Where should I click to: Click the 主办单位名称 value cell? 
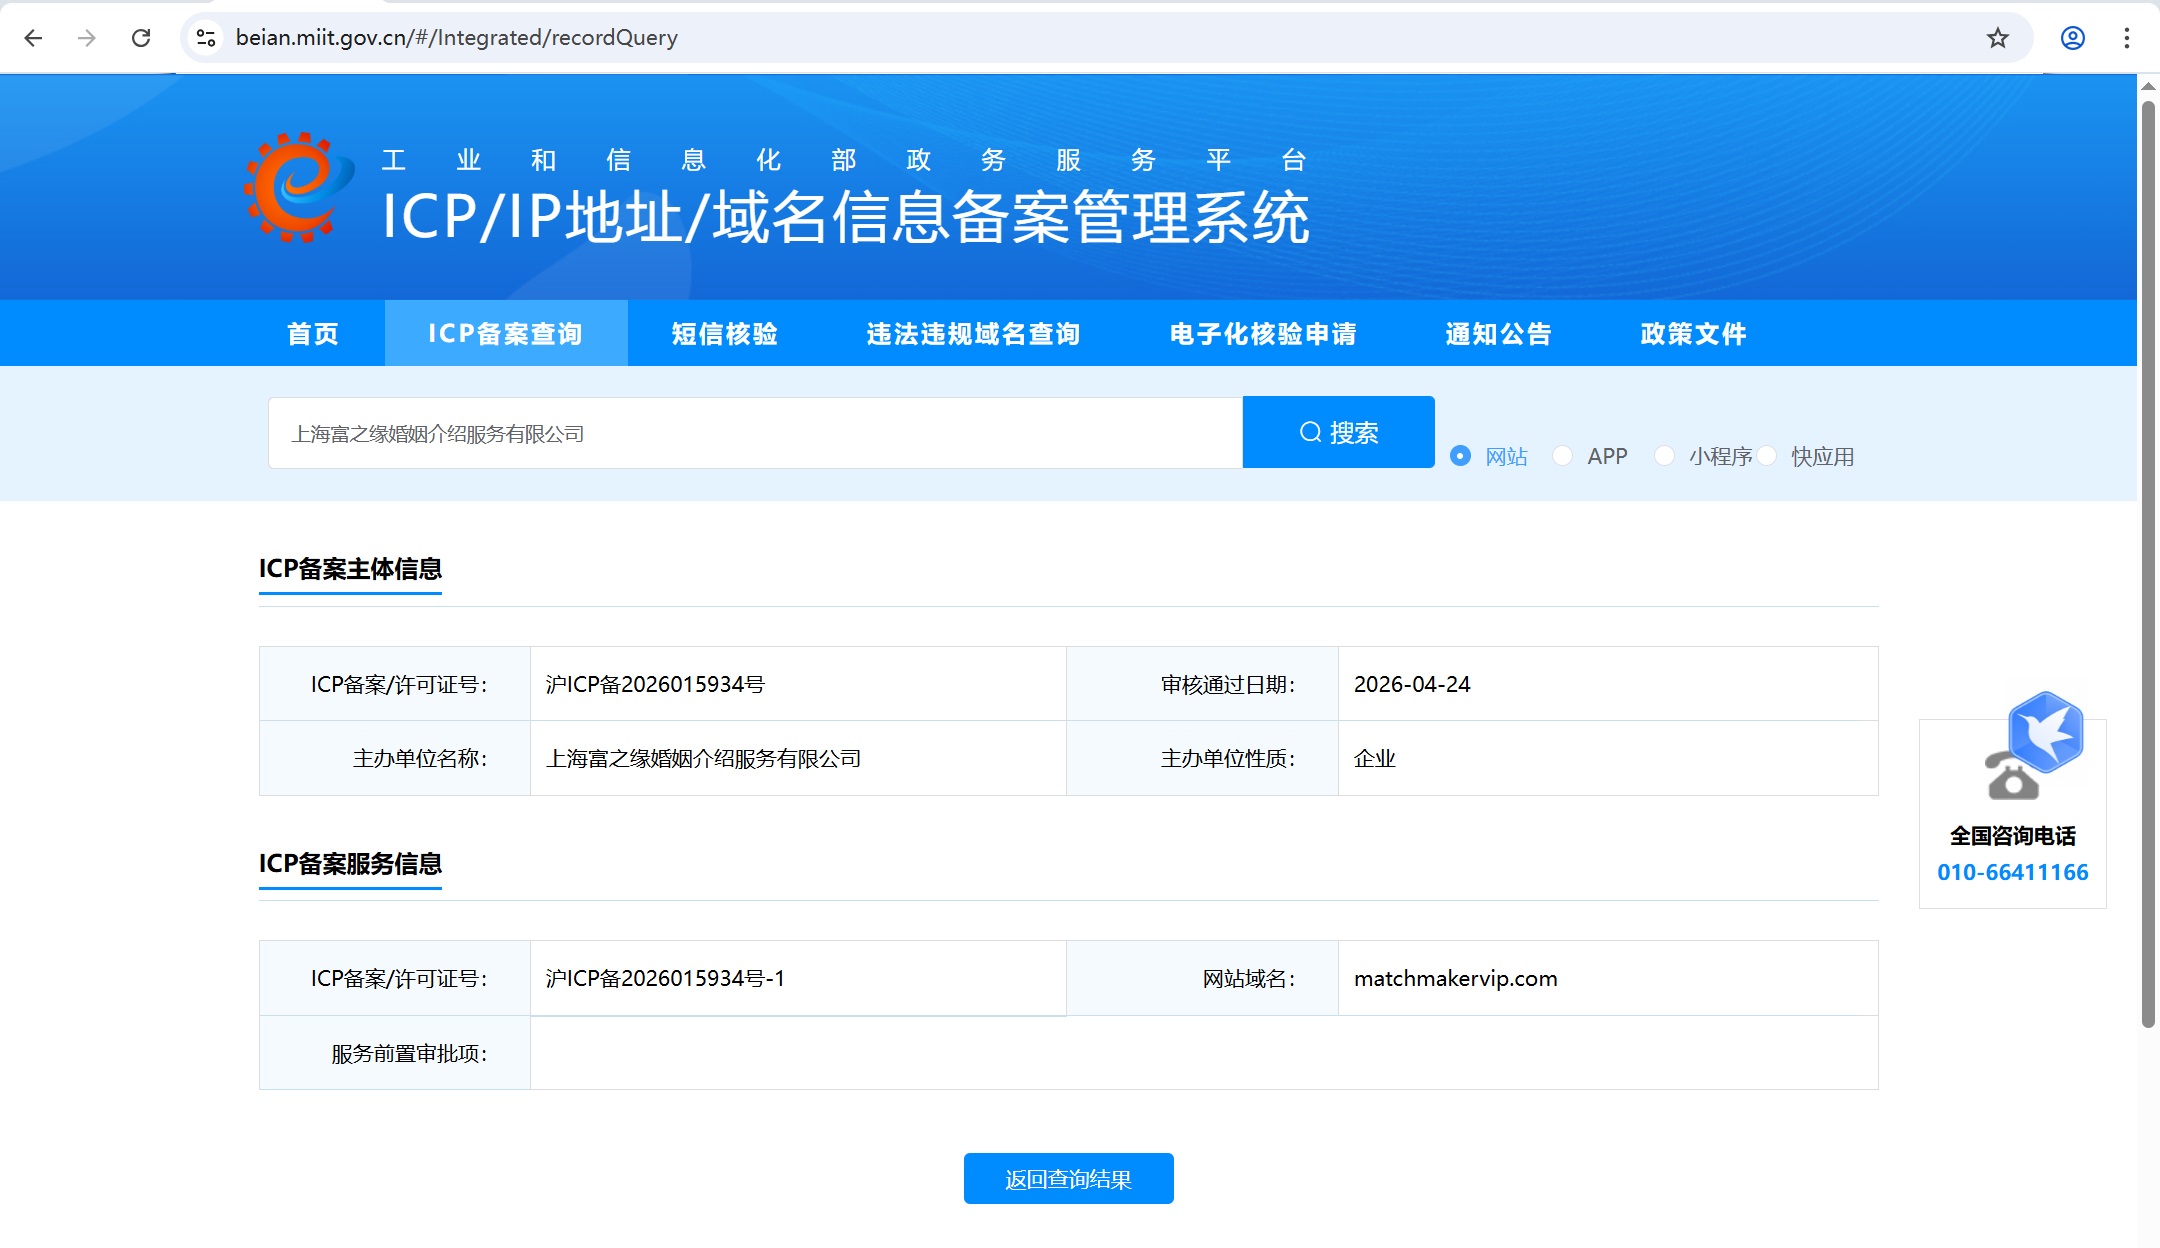point(798,758)
